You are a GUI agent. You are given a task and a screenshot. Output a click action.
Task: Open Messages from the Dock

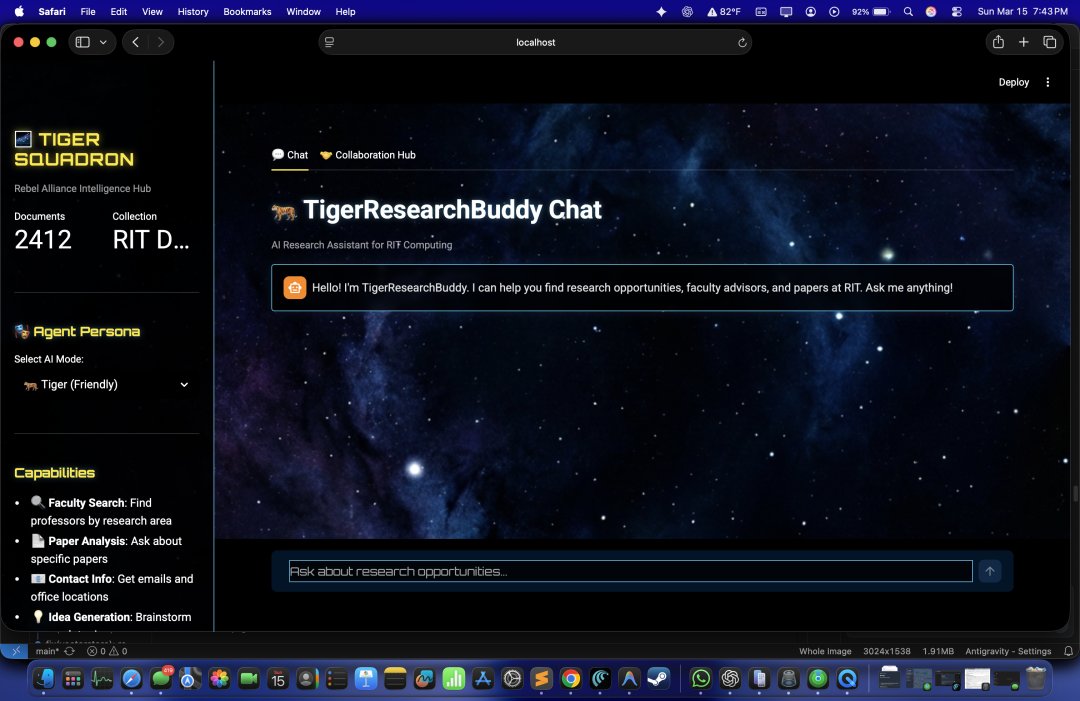161,679
